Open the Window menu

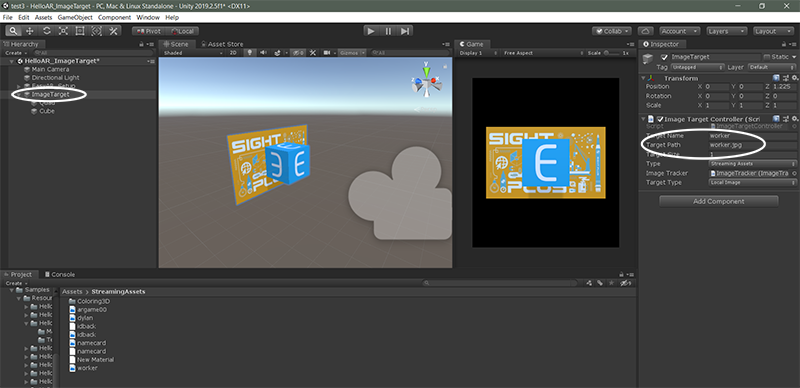coord(148,17)
